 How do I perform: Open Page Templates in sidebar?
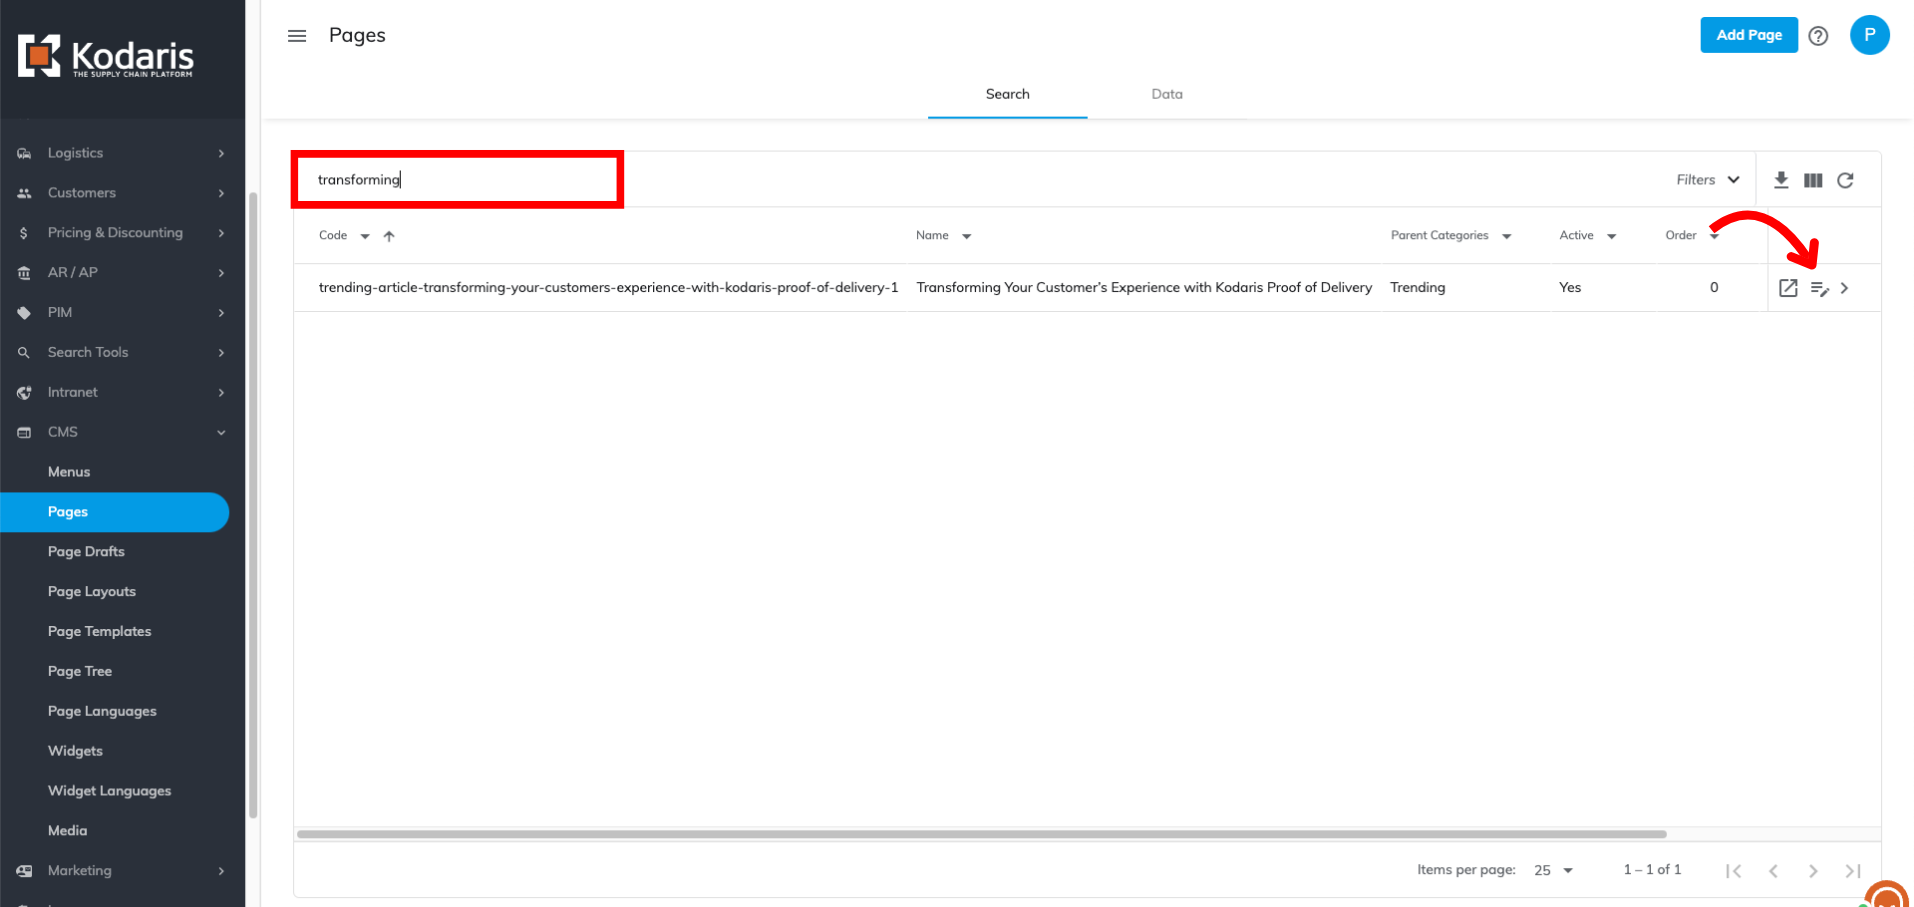100,632
